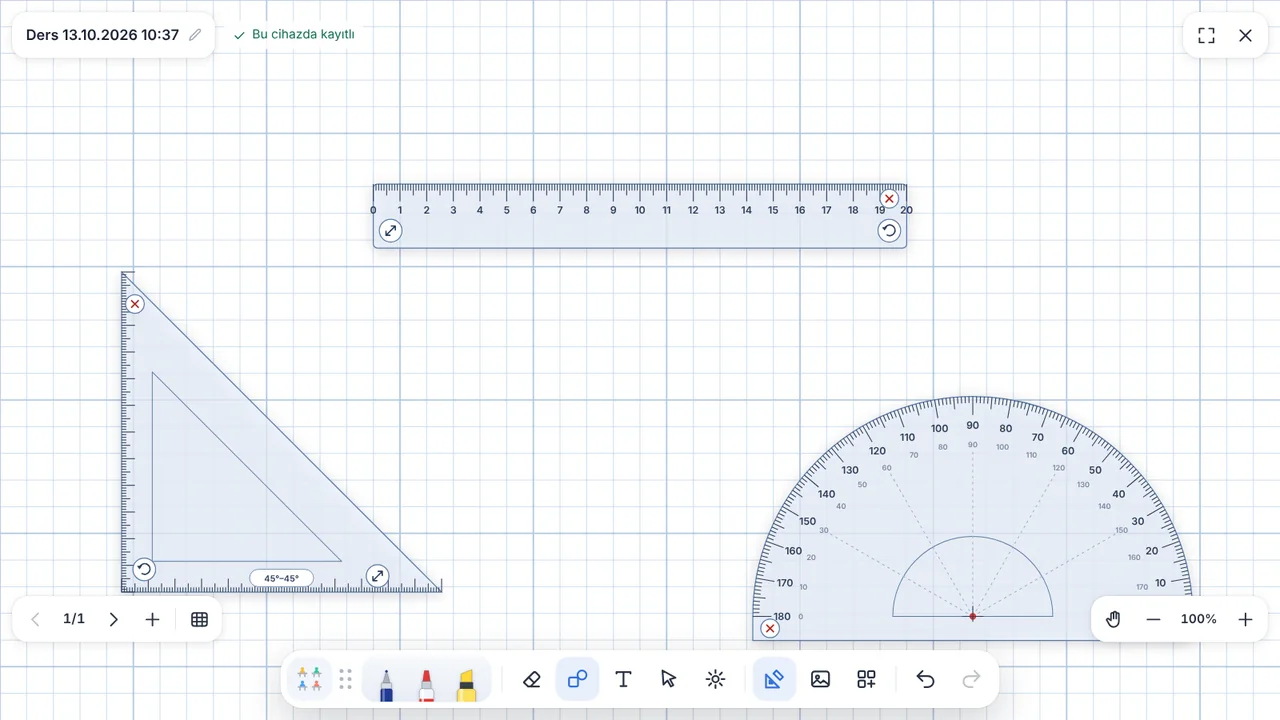1280x720 pixels.
Task: Undo the last action
Action: [925, 680]
